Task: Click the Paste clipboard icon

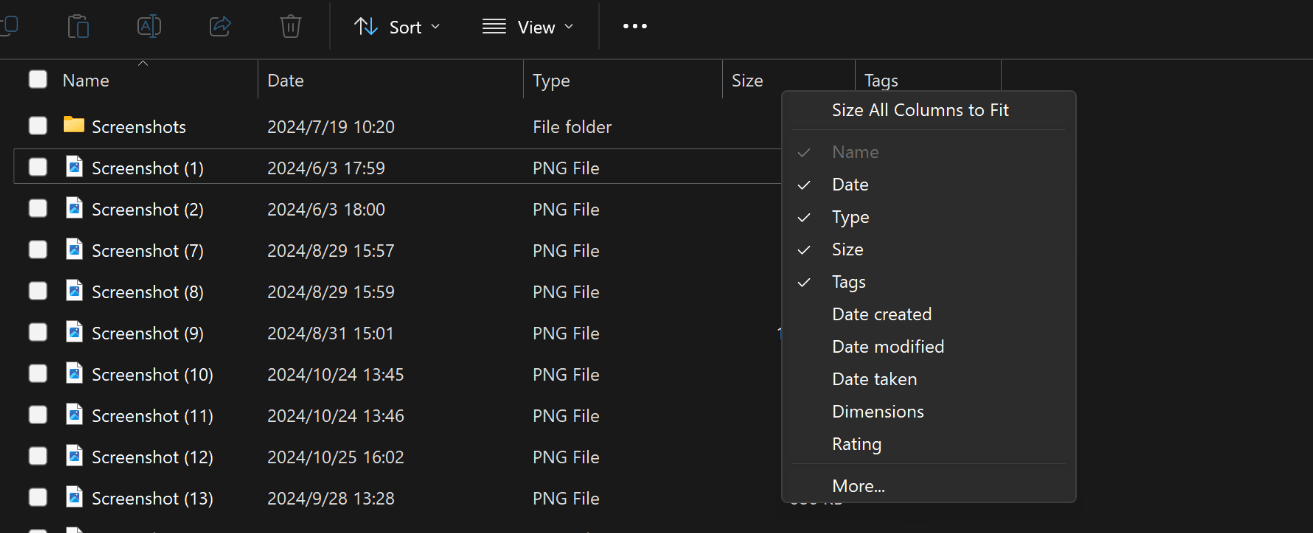Action: 78,27
